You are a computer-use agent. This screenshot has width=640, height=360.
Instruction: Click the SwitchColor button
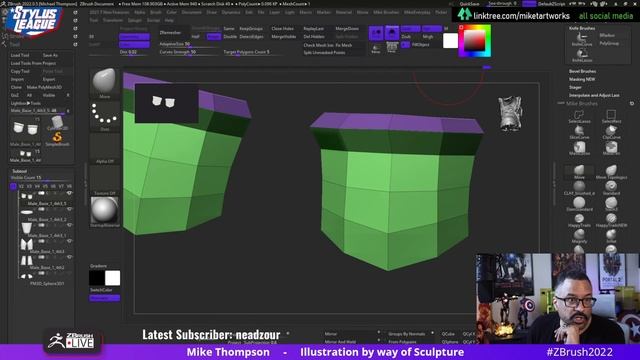(101, 290)
